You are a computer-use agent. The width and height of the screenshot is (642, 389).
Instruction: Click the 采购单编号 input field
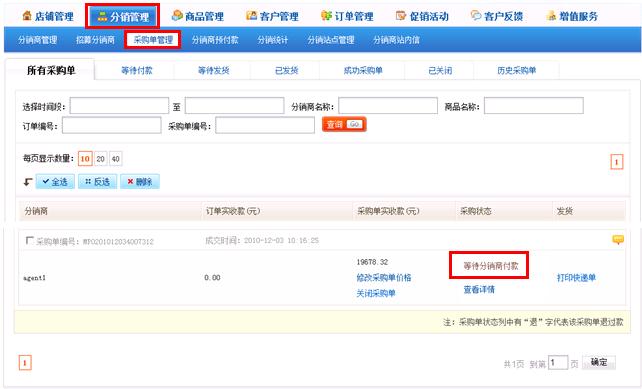265,125
